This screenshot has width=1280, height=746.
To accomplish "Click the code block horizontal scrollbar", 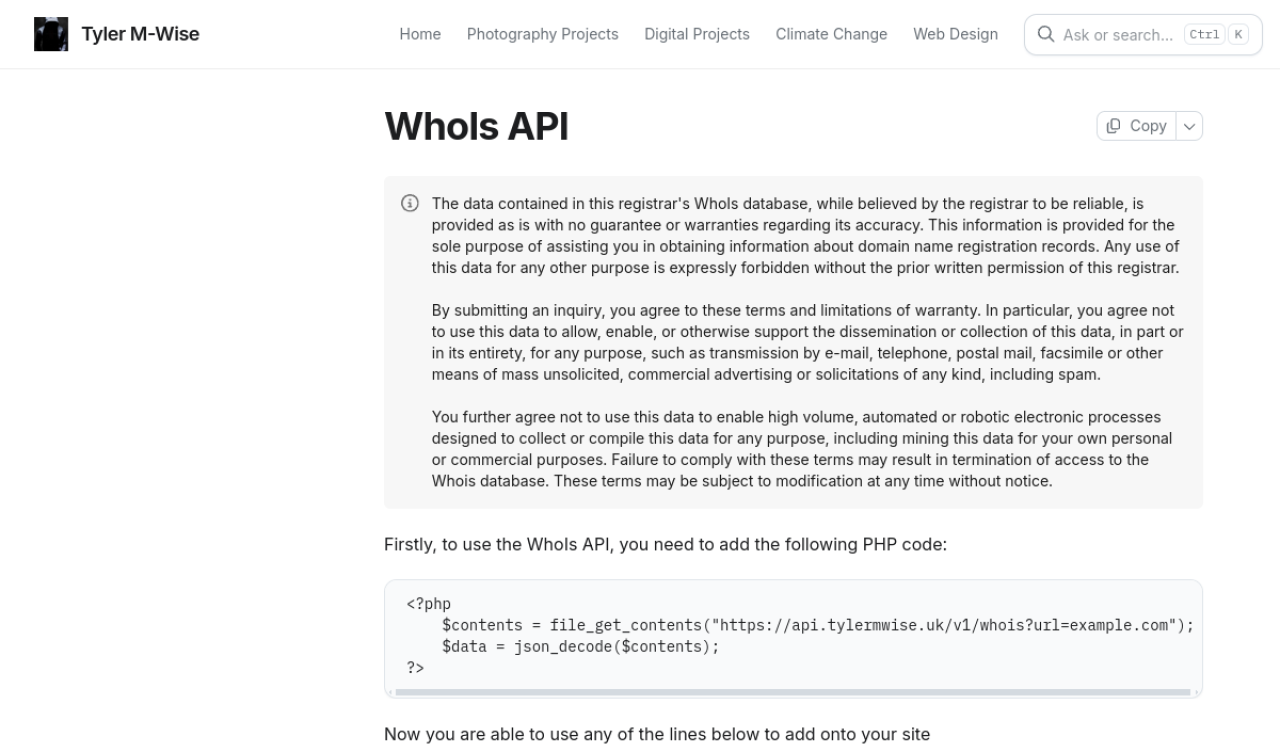I will point(792,692).
